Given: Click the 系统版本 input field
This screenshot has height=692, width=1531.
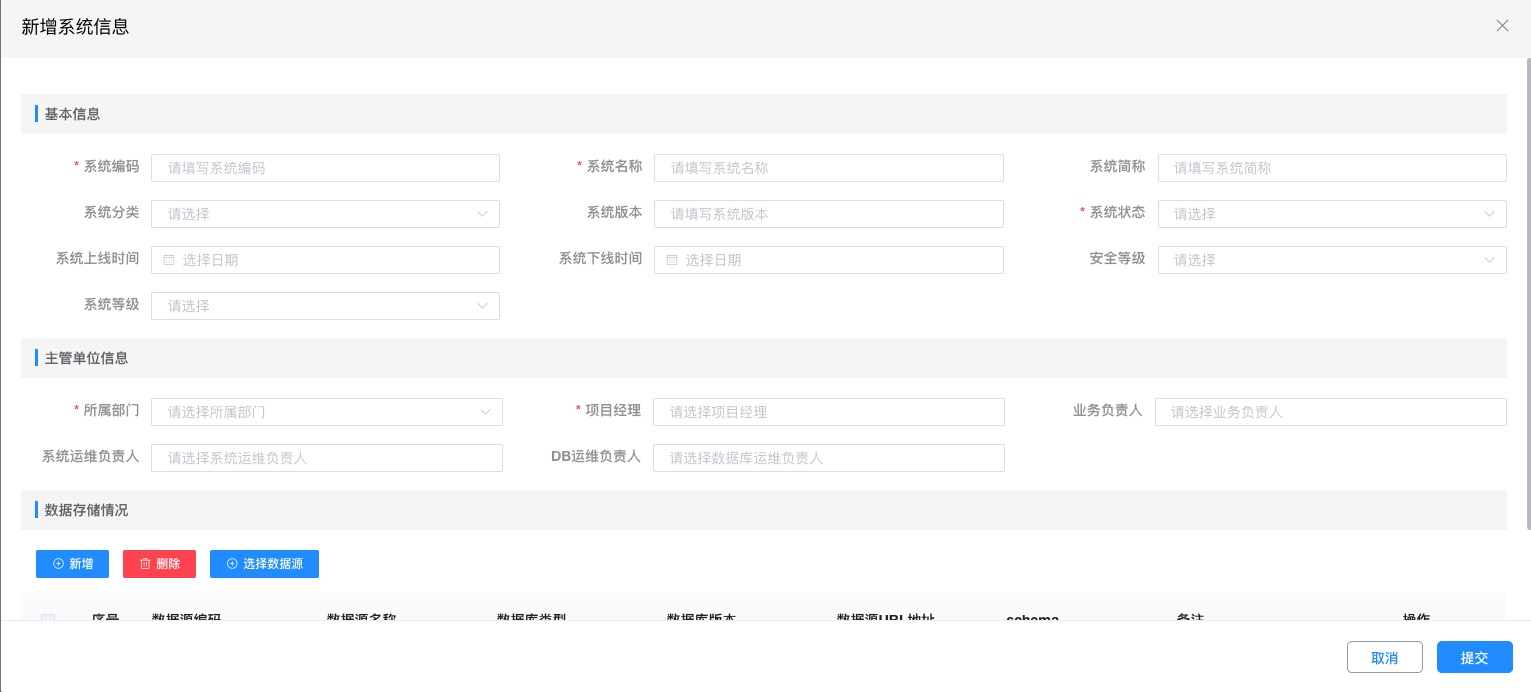Looking at the screenshot, I should pos(828,214).
